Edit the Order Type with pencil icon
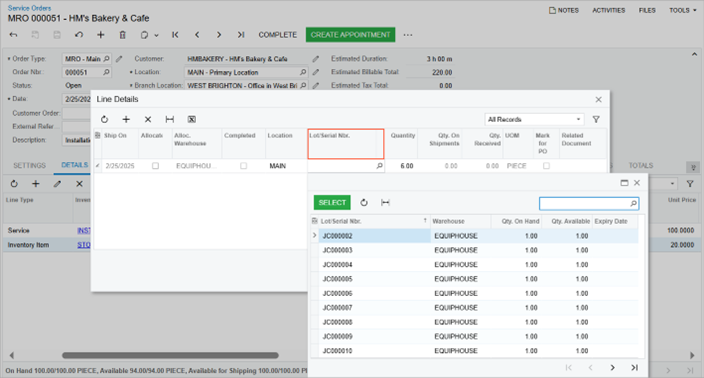Screen dimensions: 704x378 pos(119,59)
